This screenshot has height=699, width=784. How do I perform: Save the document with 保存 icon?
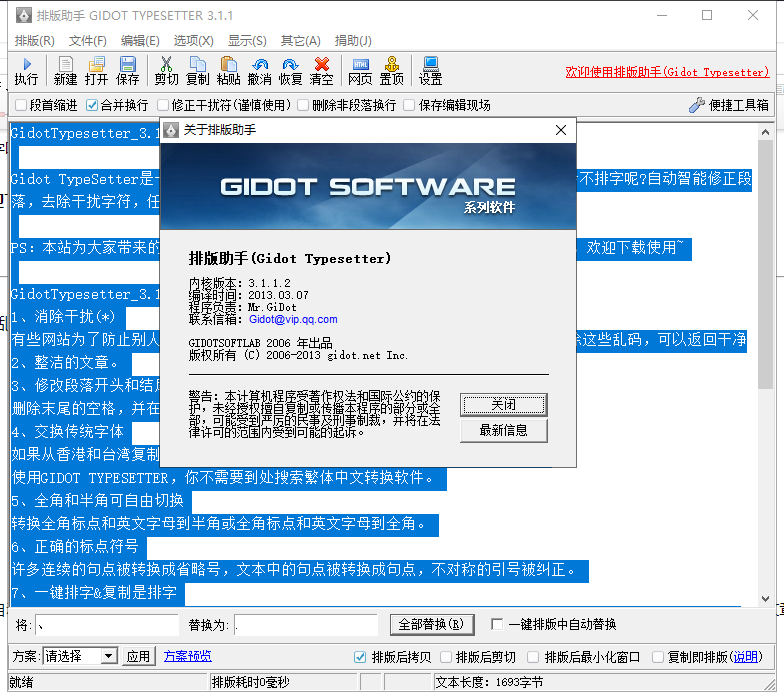coord(128,71)
